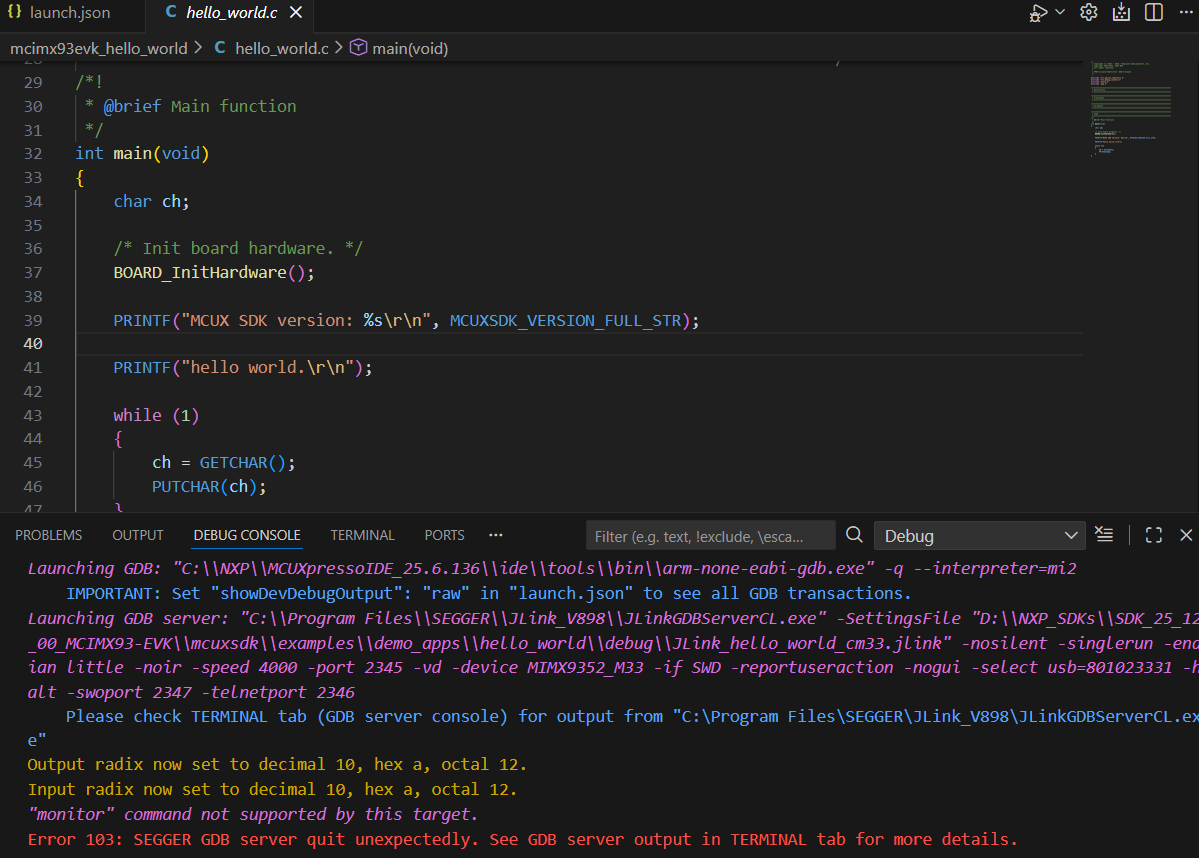1199x858 pixels.
Task: Click 'monitor command not supported' line
Action: coord(253,814)
